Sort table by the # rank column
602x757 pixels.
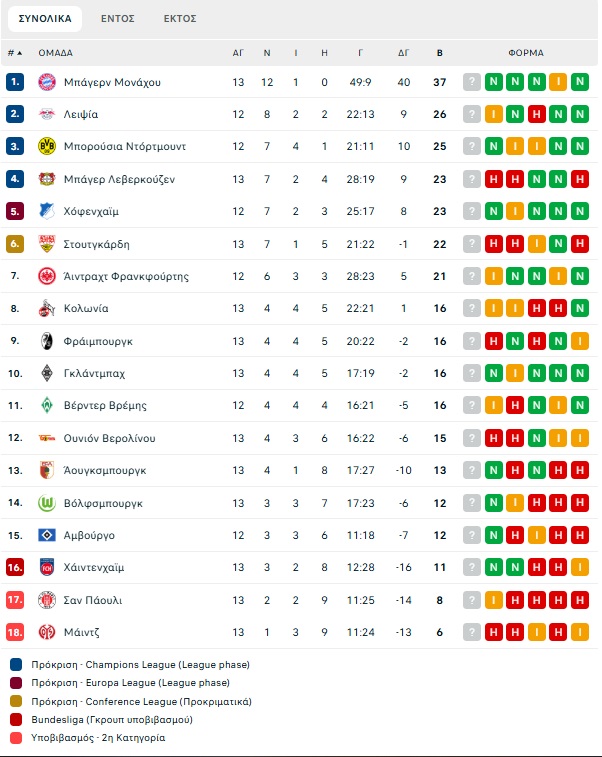pos(14,52)
